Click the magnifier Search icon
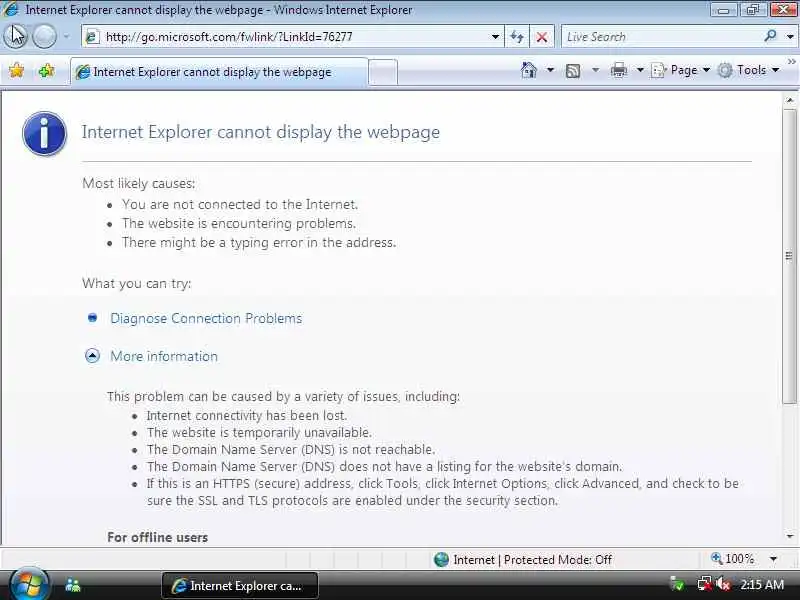The image size is (800, 600). (x=770, y=36)
